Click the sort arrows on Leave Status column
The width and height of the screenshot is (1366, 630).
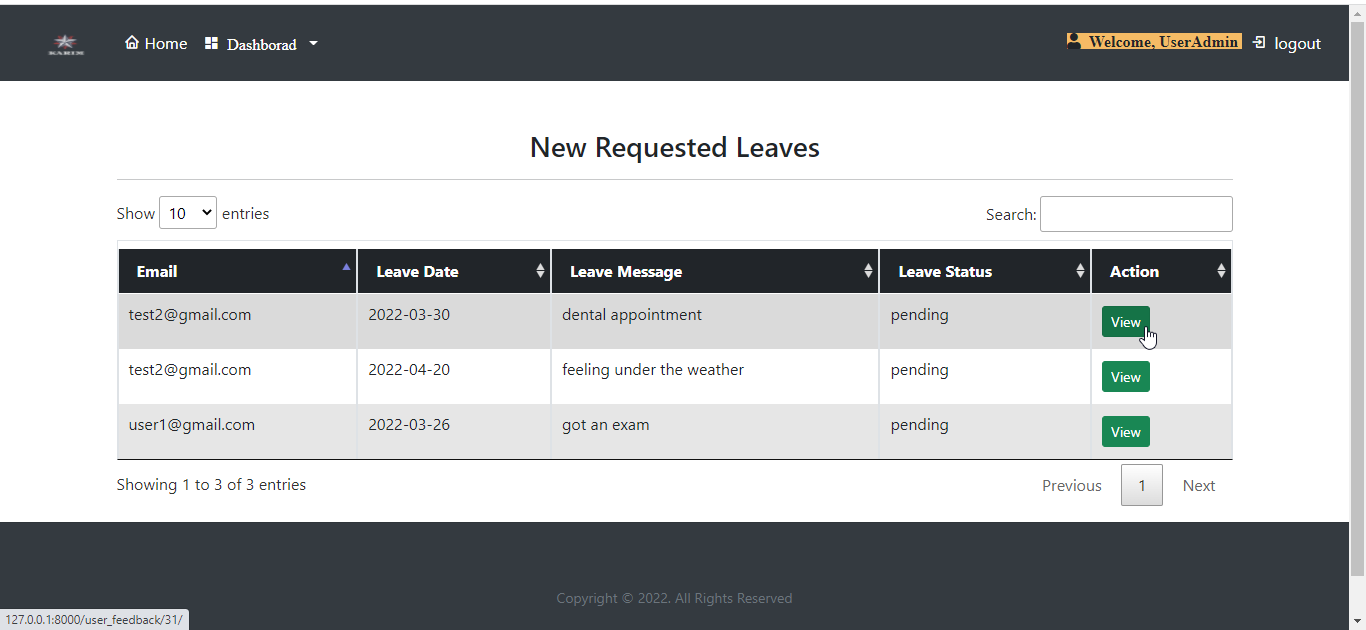(1080, 270)
